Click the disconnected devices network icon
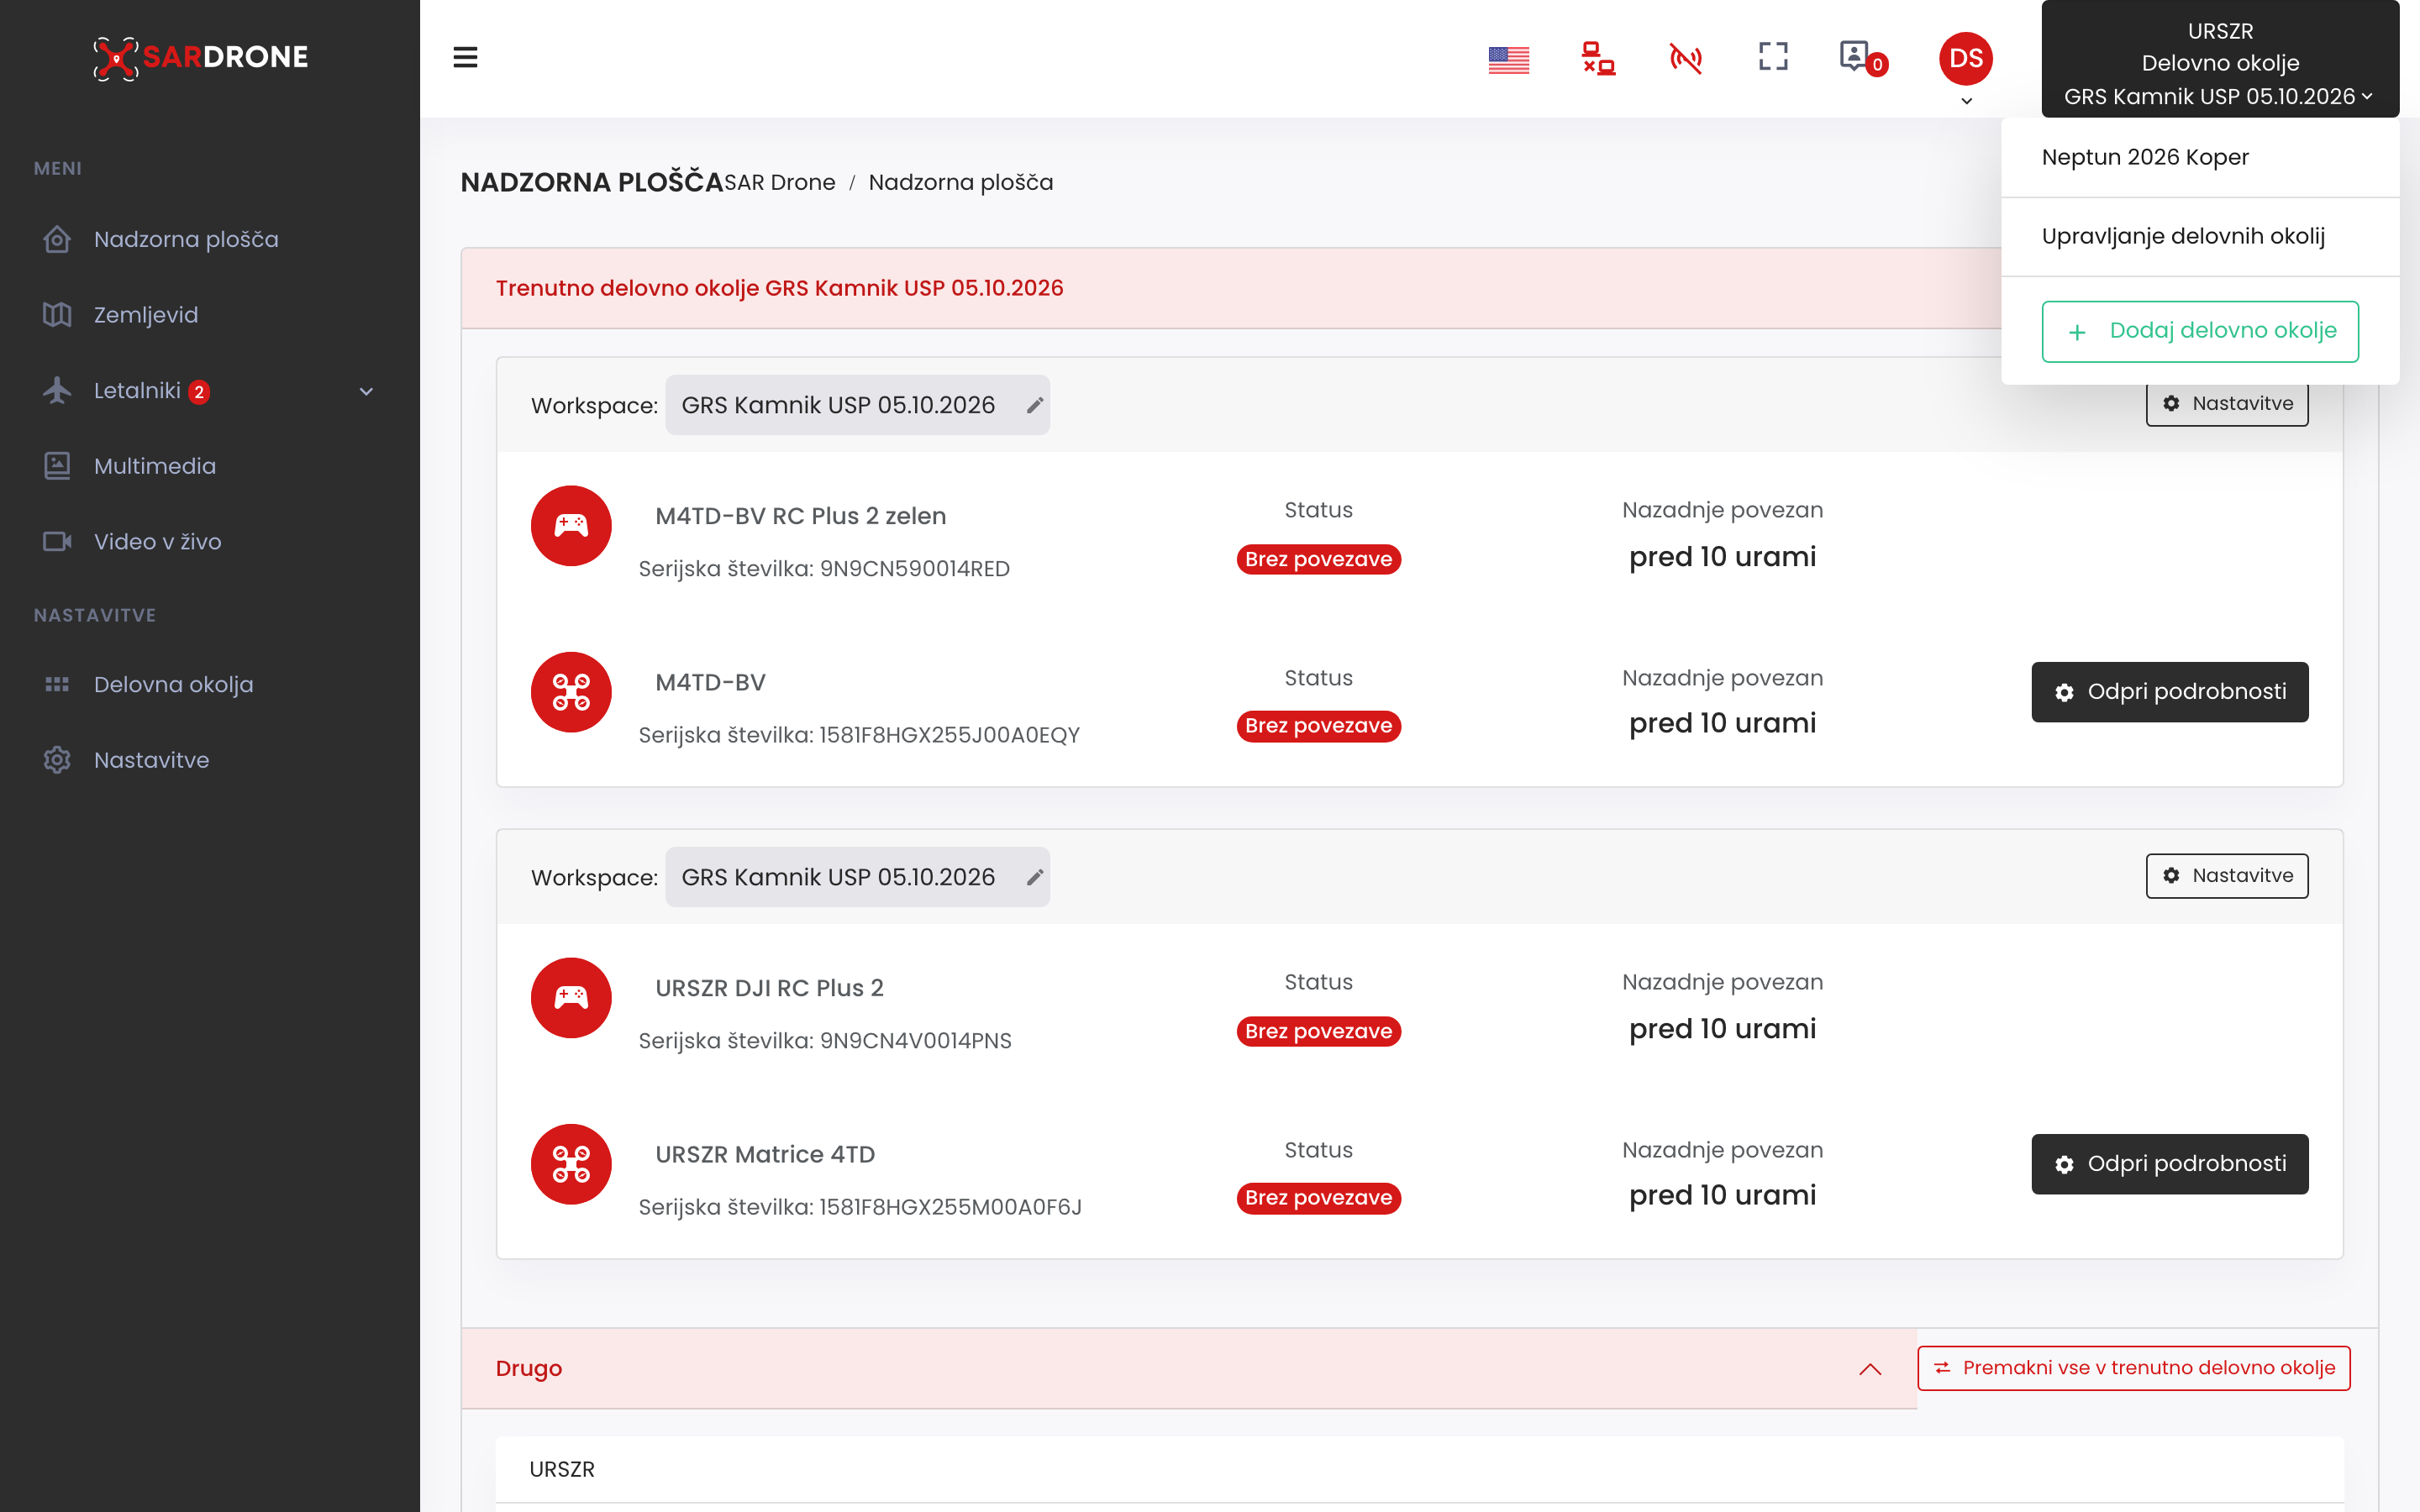Viewport: 2420px width, 1512px height. (1598, 58)
